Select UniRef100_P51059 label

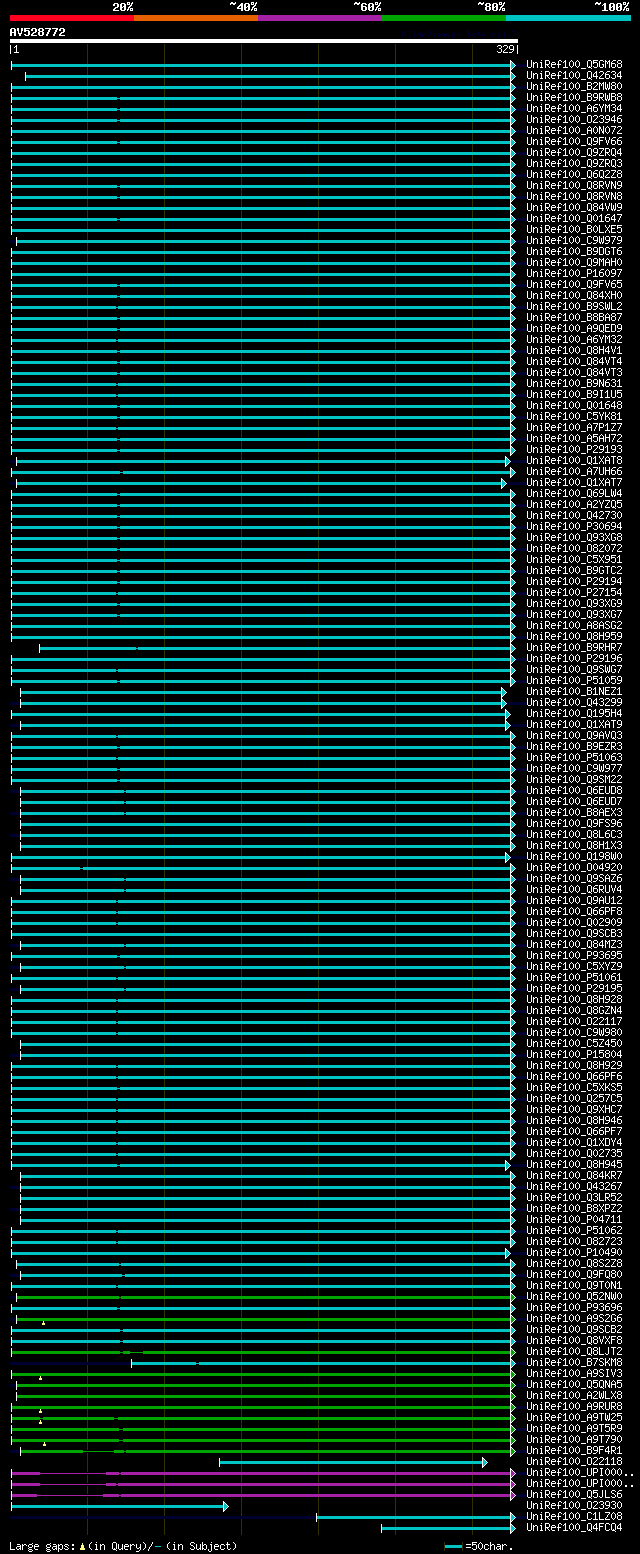574,680
